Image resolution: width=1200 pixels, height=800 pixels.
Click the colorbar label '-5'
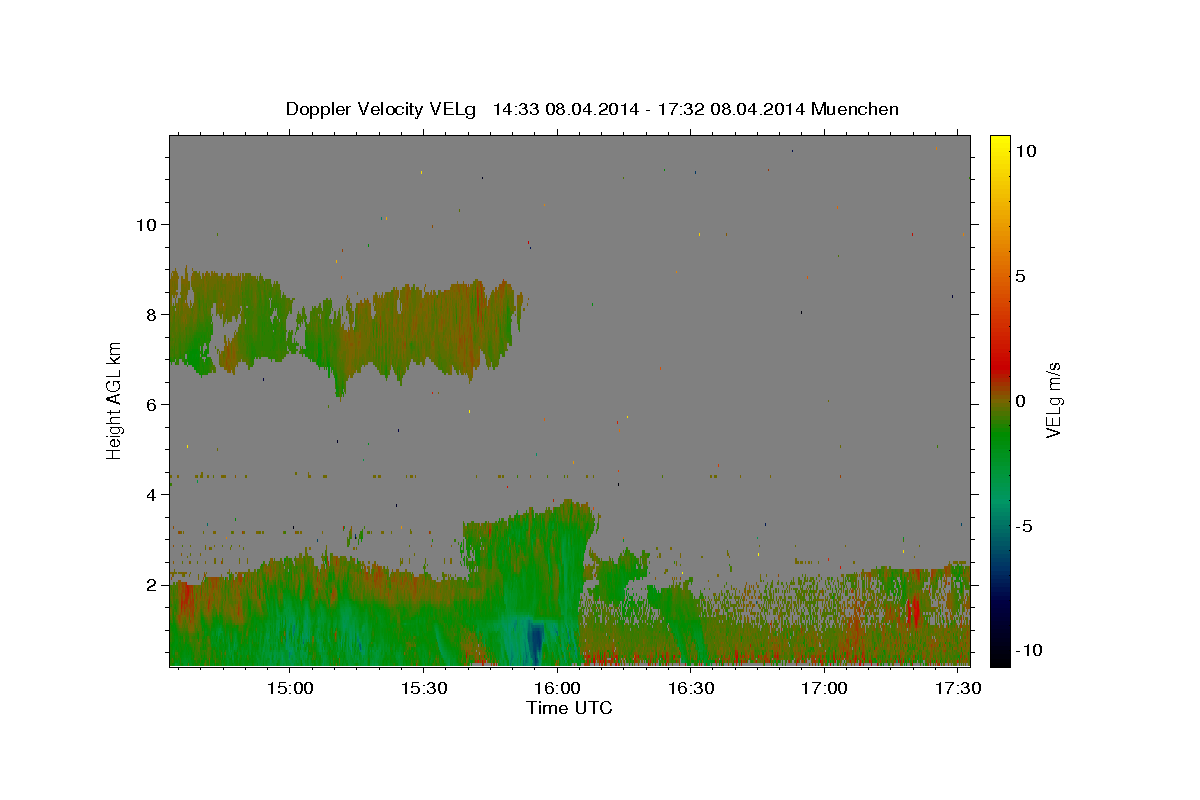[1024, 526]
